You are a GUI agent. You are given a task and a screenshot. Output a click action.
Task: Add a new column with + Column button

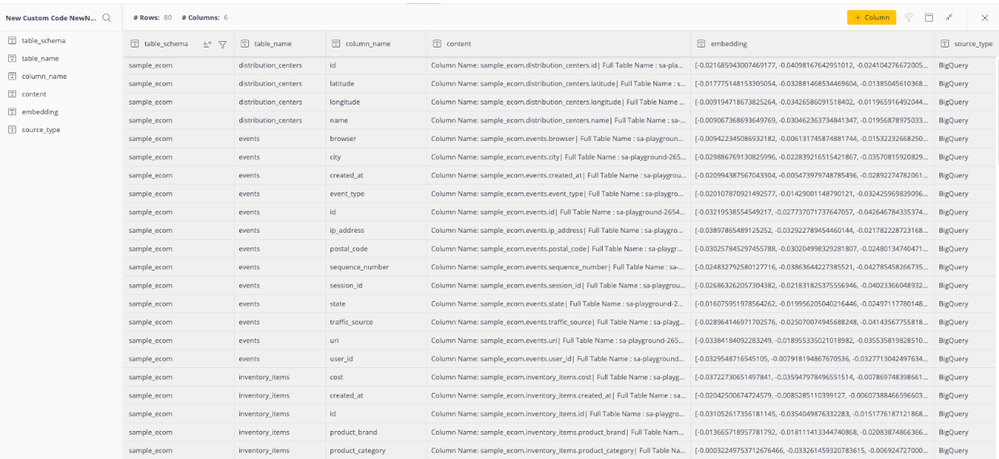pos(871,18)
